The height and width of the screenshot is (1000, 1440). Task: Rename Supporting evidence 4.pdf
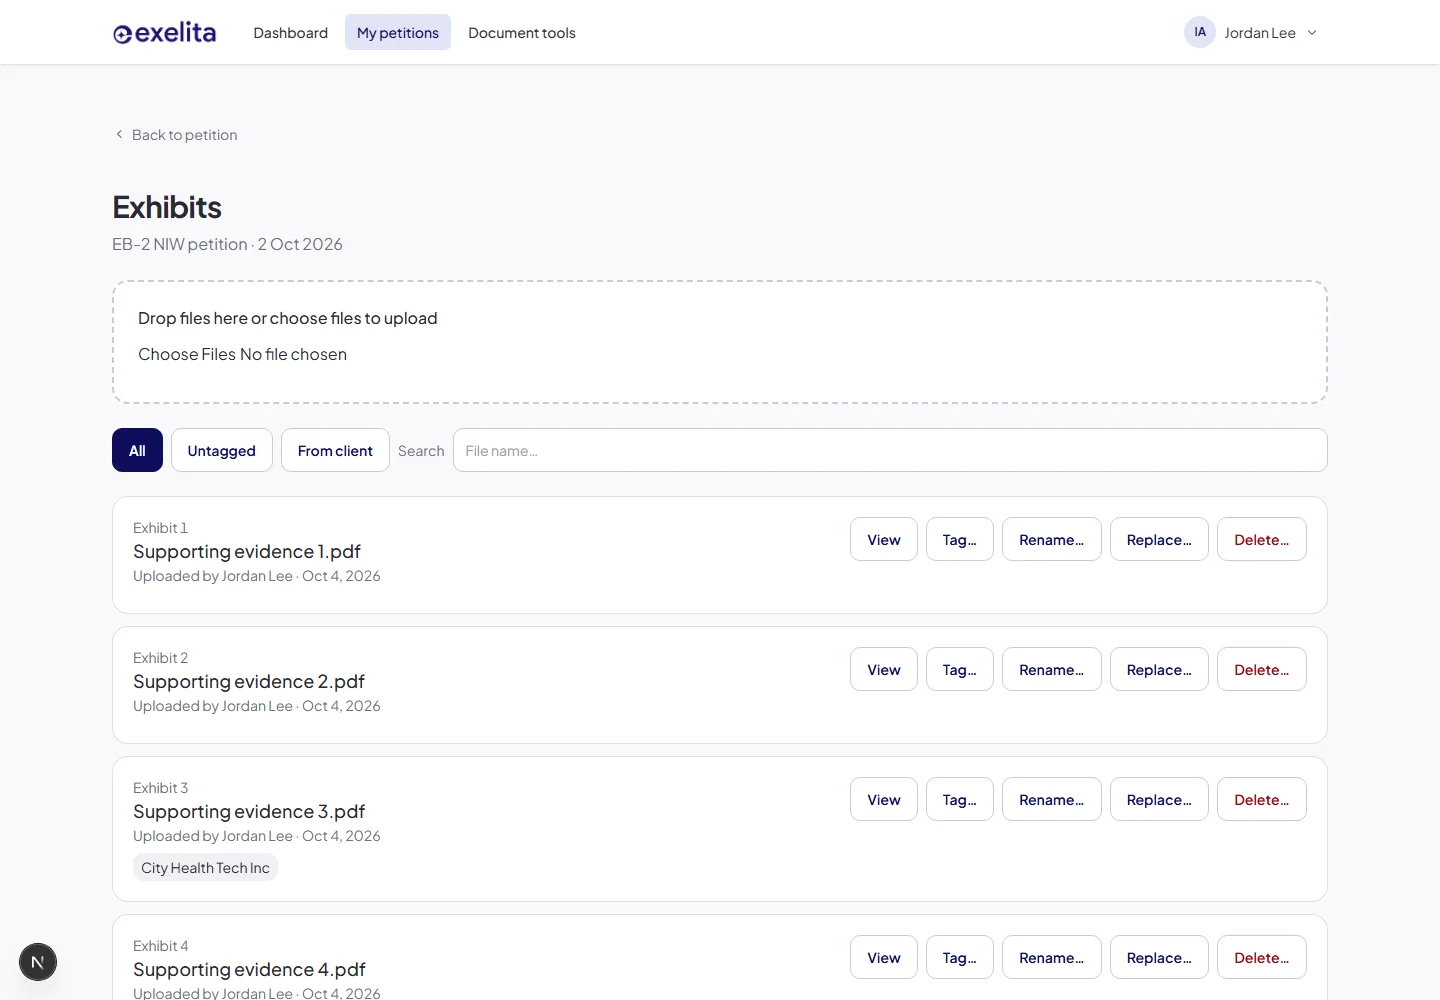1052,957
